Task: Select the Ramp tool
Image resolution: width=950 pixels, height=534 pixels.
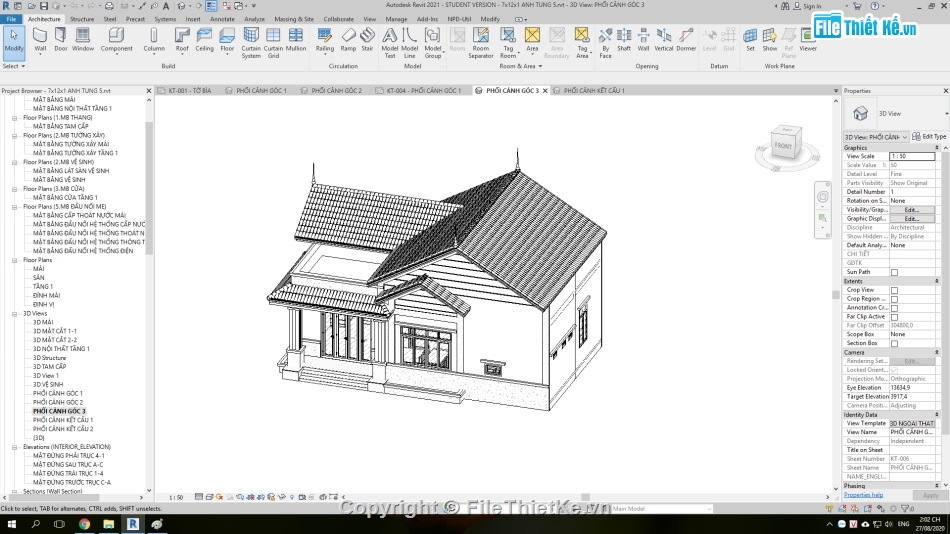Action: 348,40
